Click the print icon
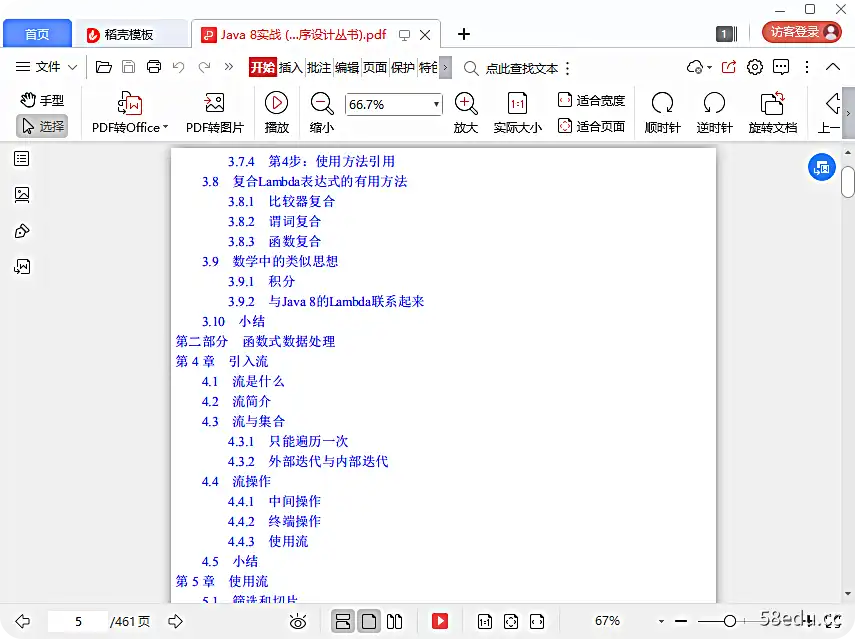 (x=154, y=67)
